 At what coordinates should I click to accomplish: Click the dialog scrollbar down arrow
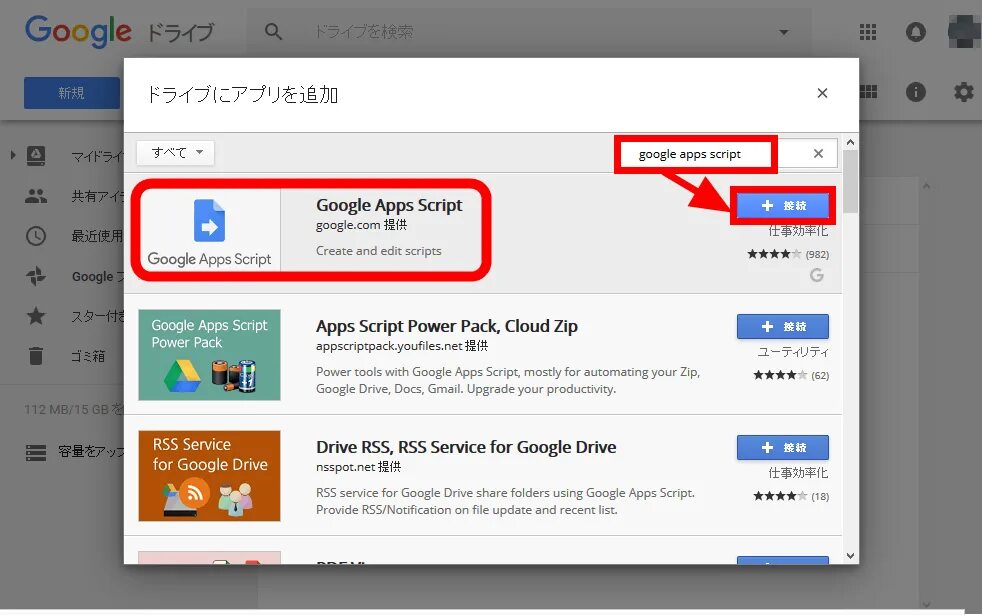coord(850,556)
